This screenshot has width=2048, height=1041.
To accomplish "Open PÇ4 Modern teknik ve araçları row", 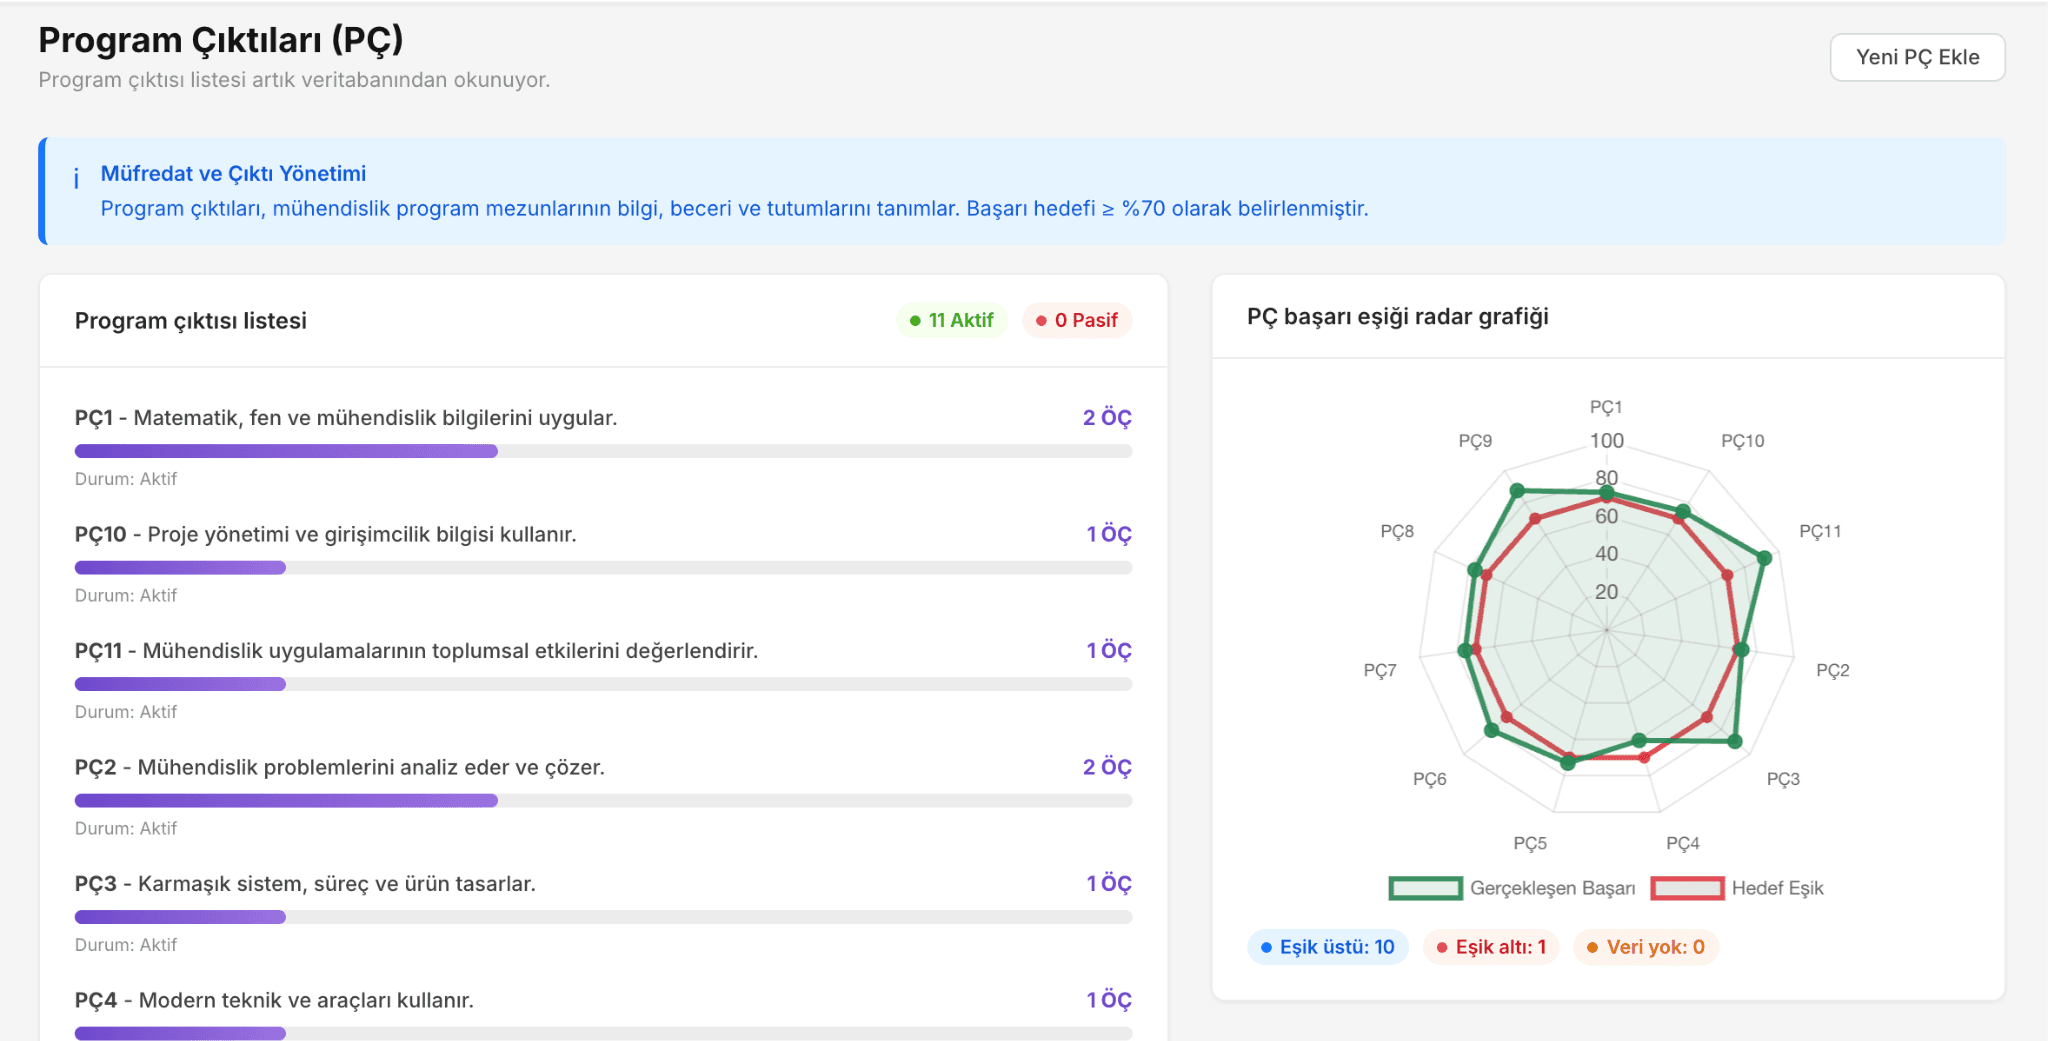I will (x=274, y=1001).
